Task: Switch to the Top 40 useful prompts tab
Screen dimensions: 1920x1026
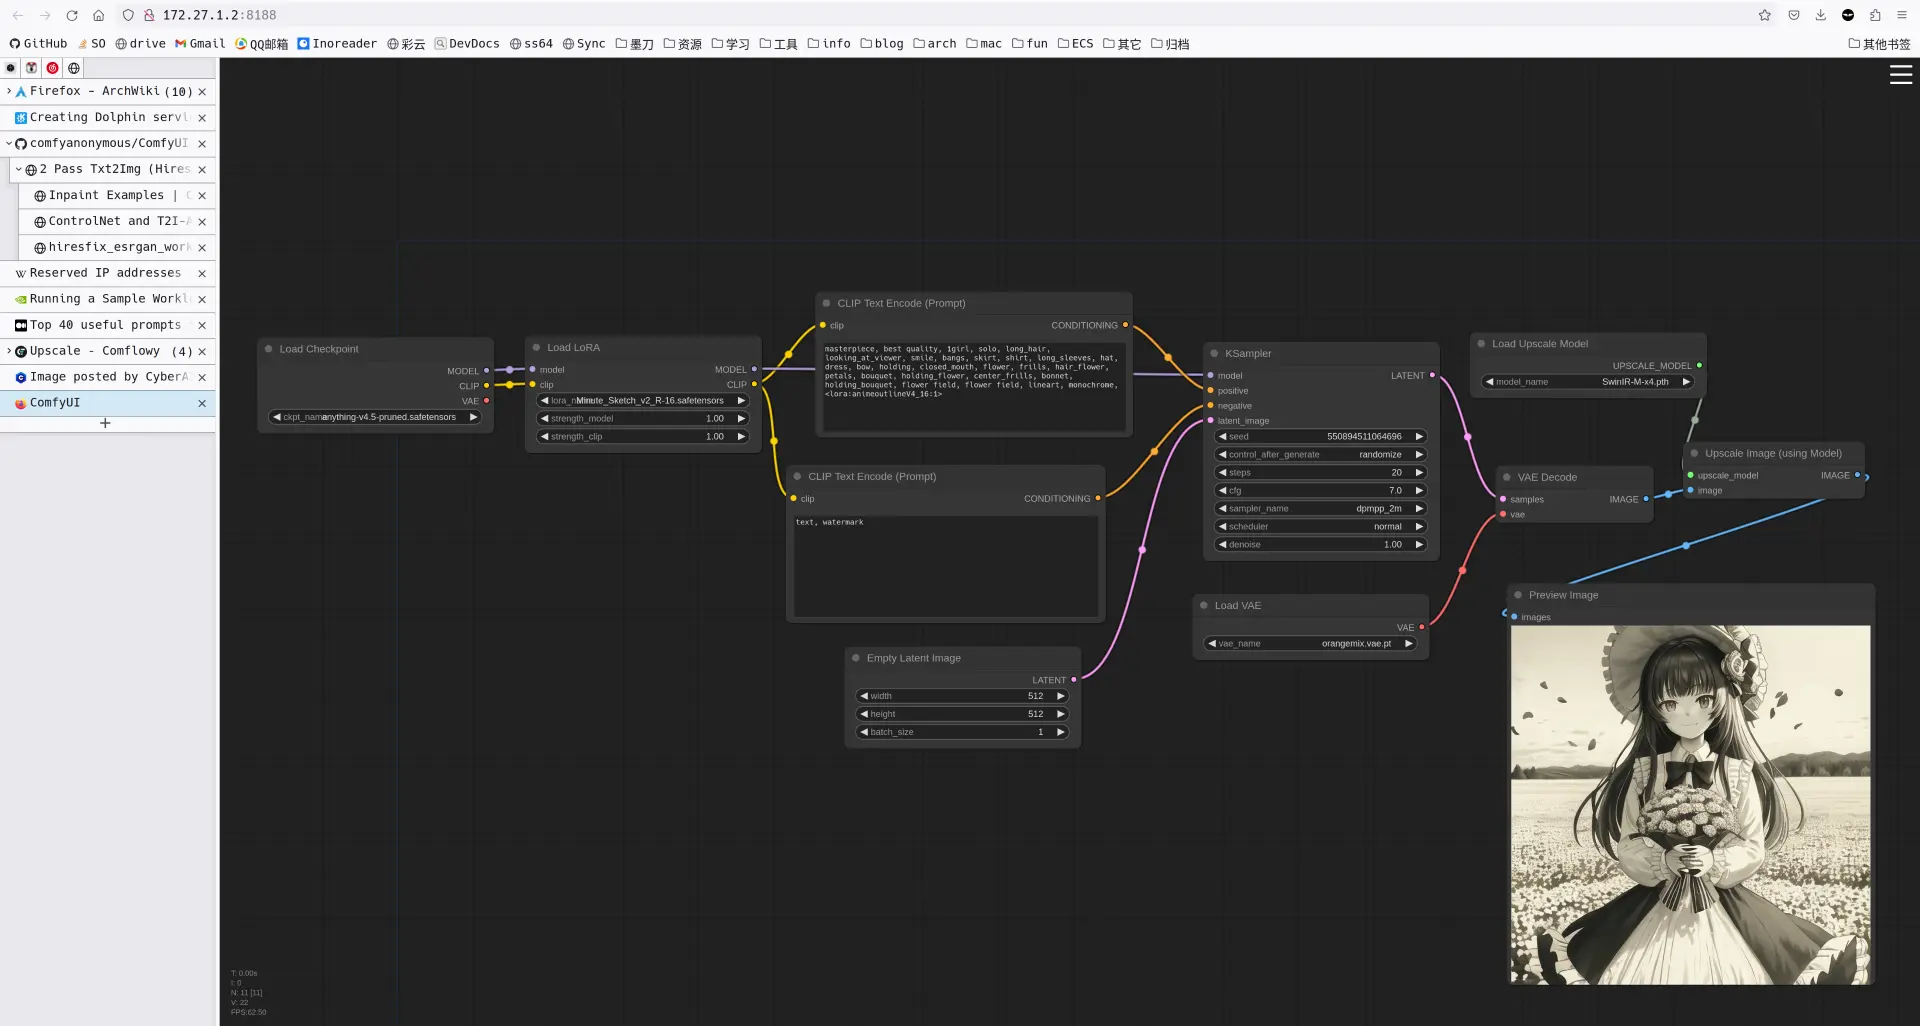Action: (x=105, y=325)
